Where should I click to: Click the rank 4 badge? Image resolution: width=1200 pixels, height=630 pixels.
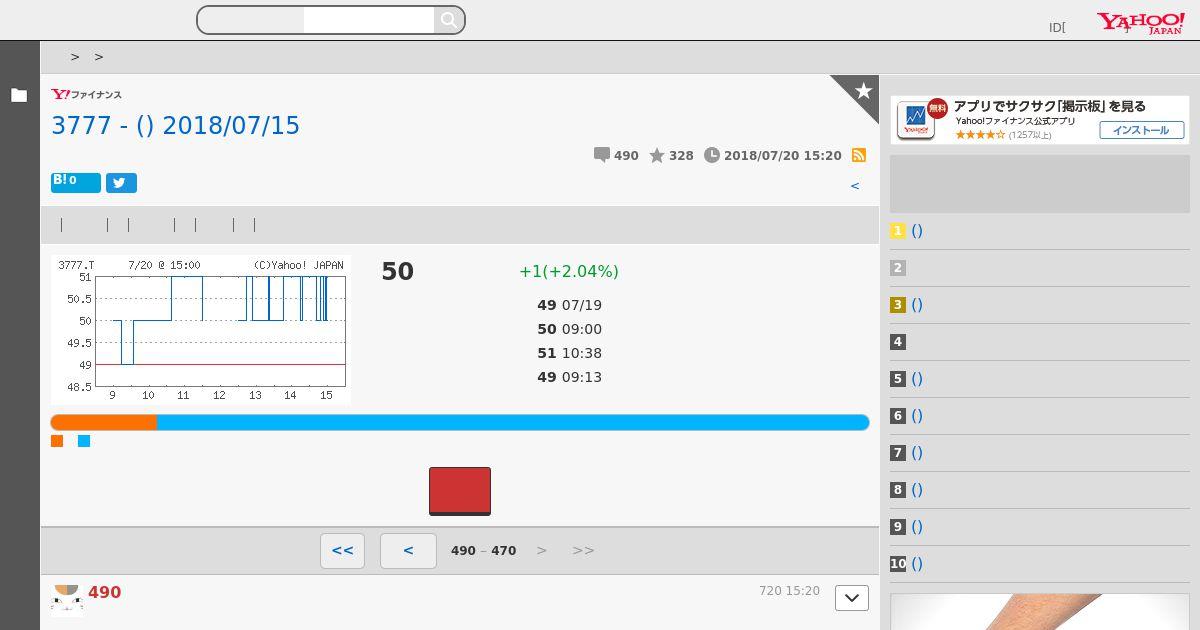pos(898,342)
